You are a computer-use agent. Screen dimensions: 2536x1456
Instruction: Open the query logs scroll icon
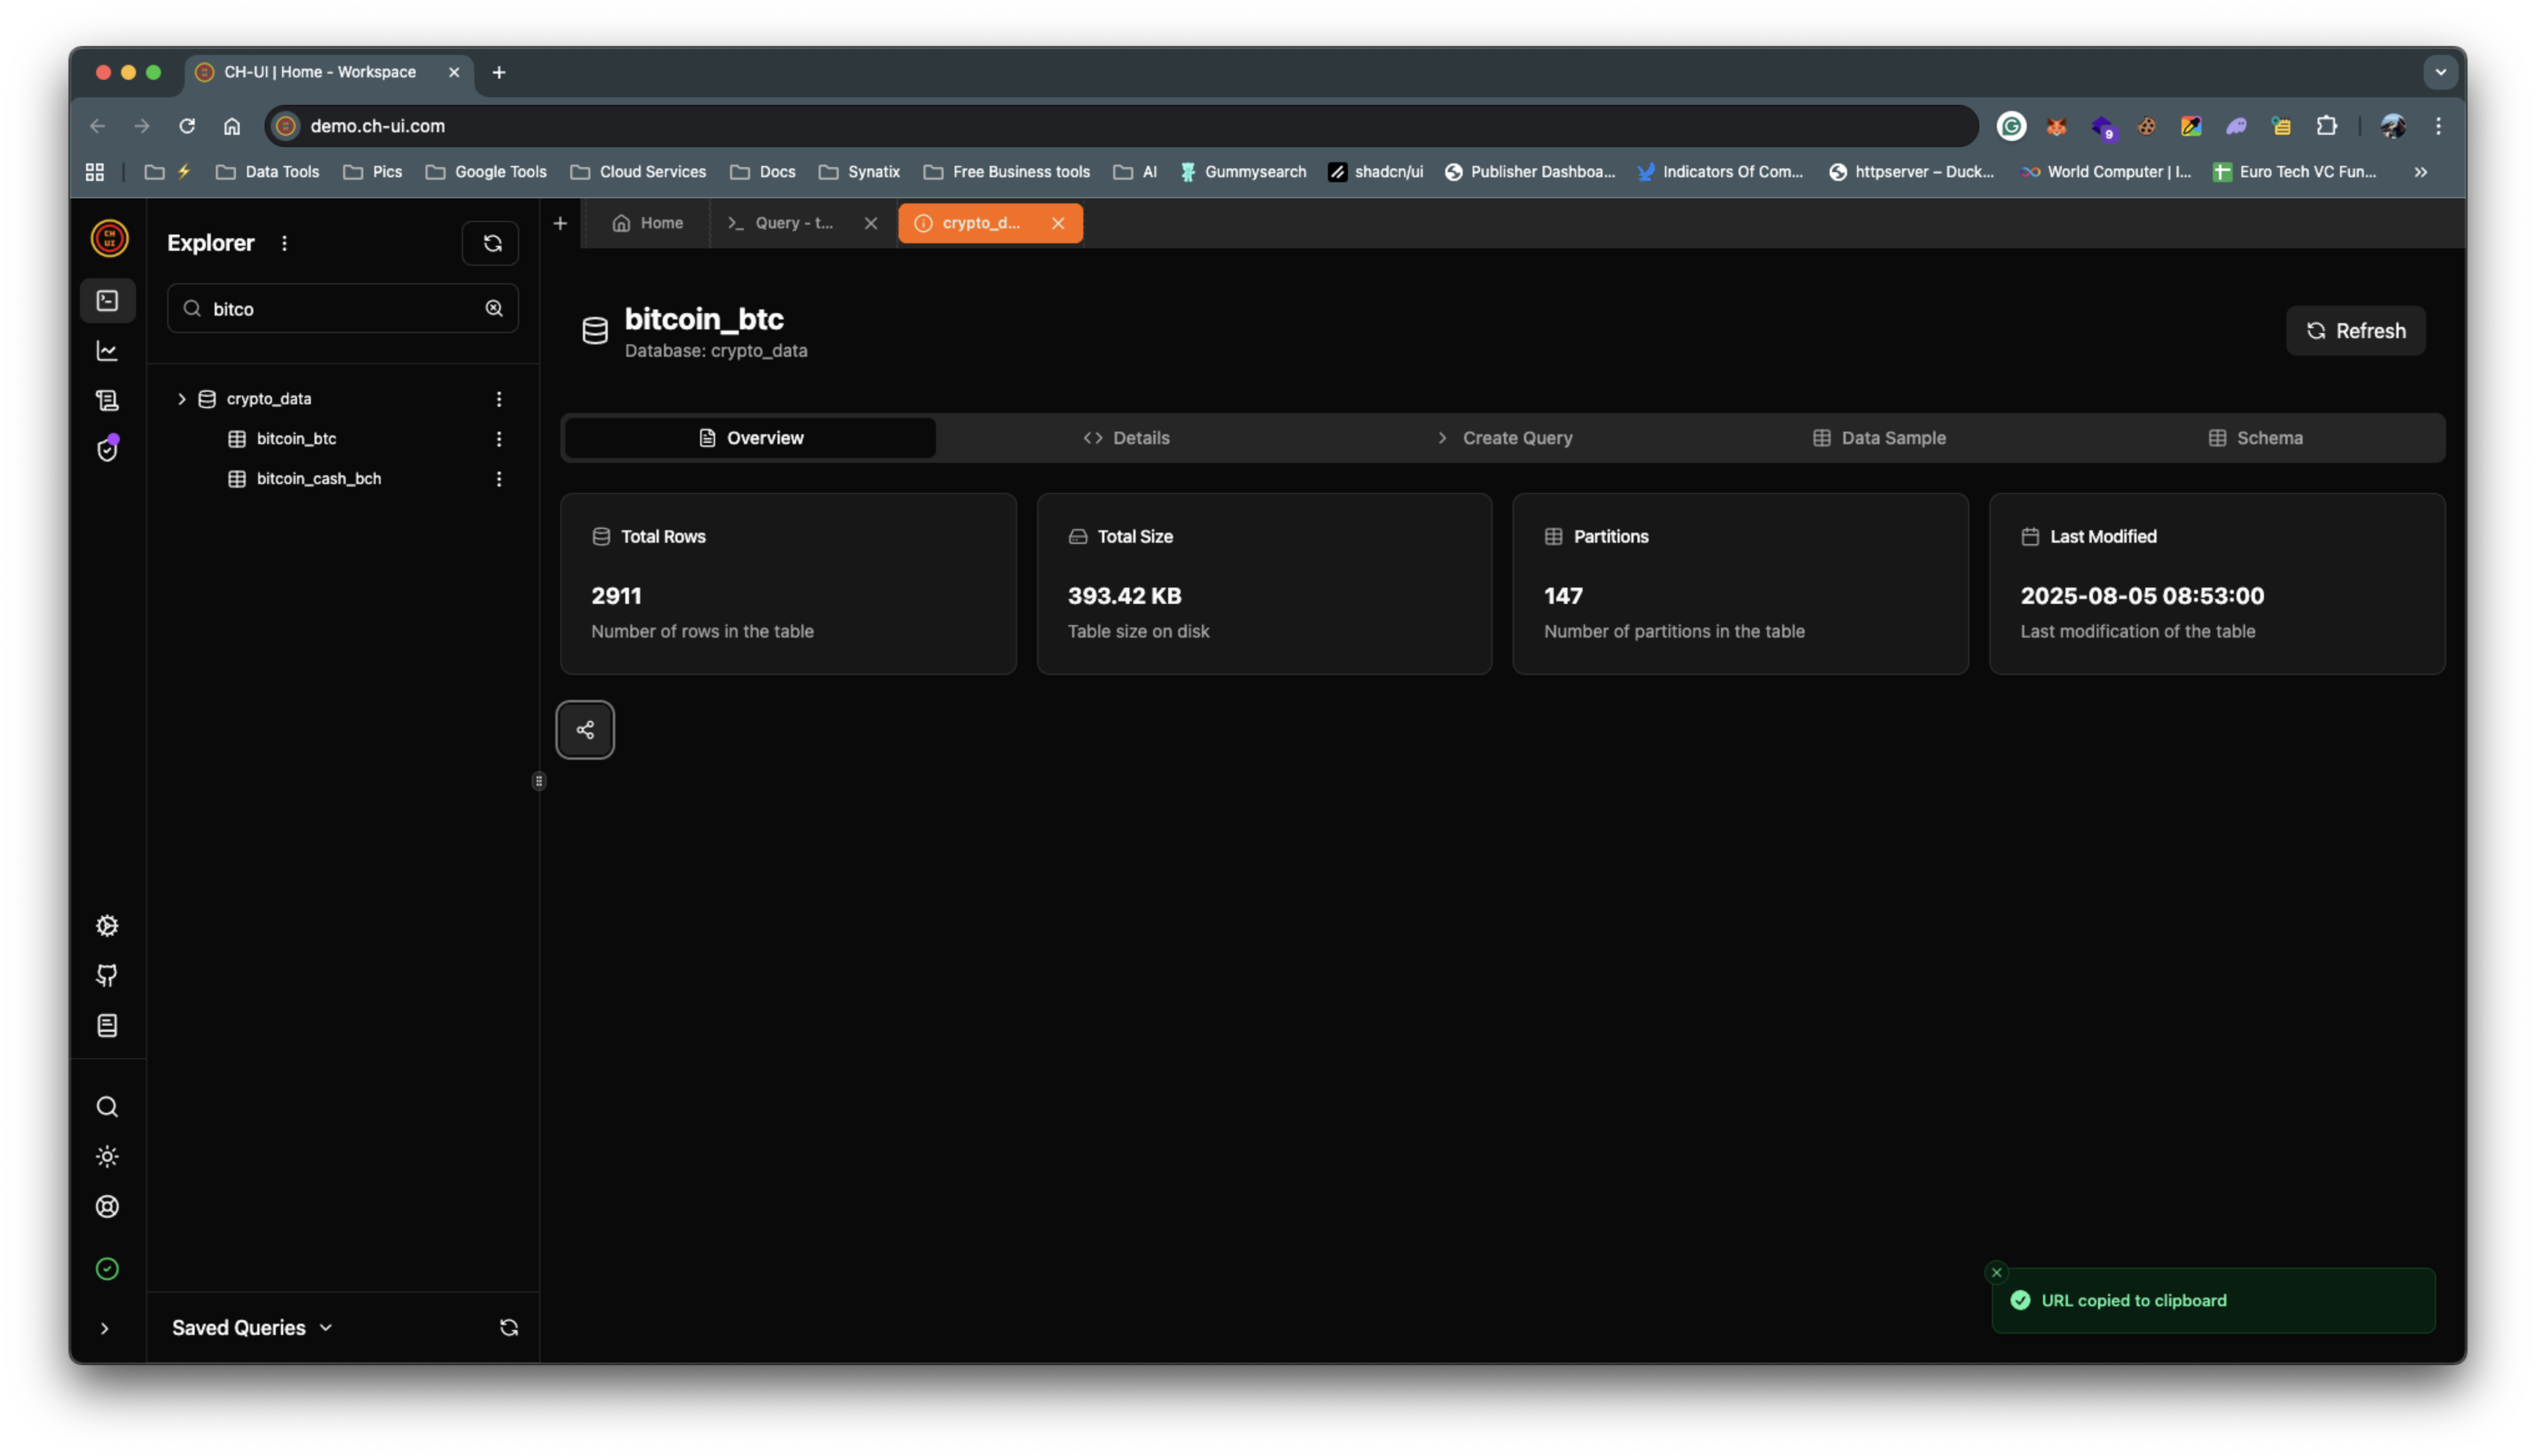[x=107, y=400]
